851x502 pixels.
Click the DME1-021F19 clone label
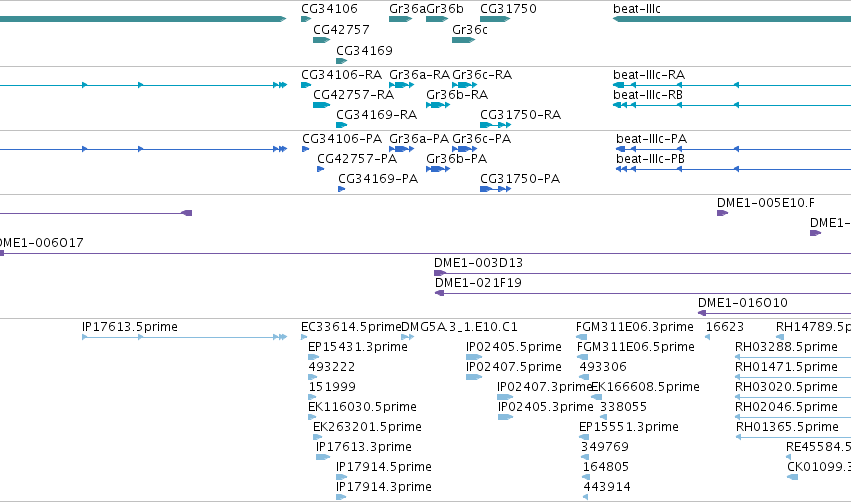pos(478,283)
